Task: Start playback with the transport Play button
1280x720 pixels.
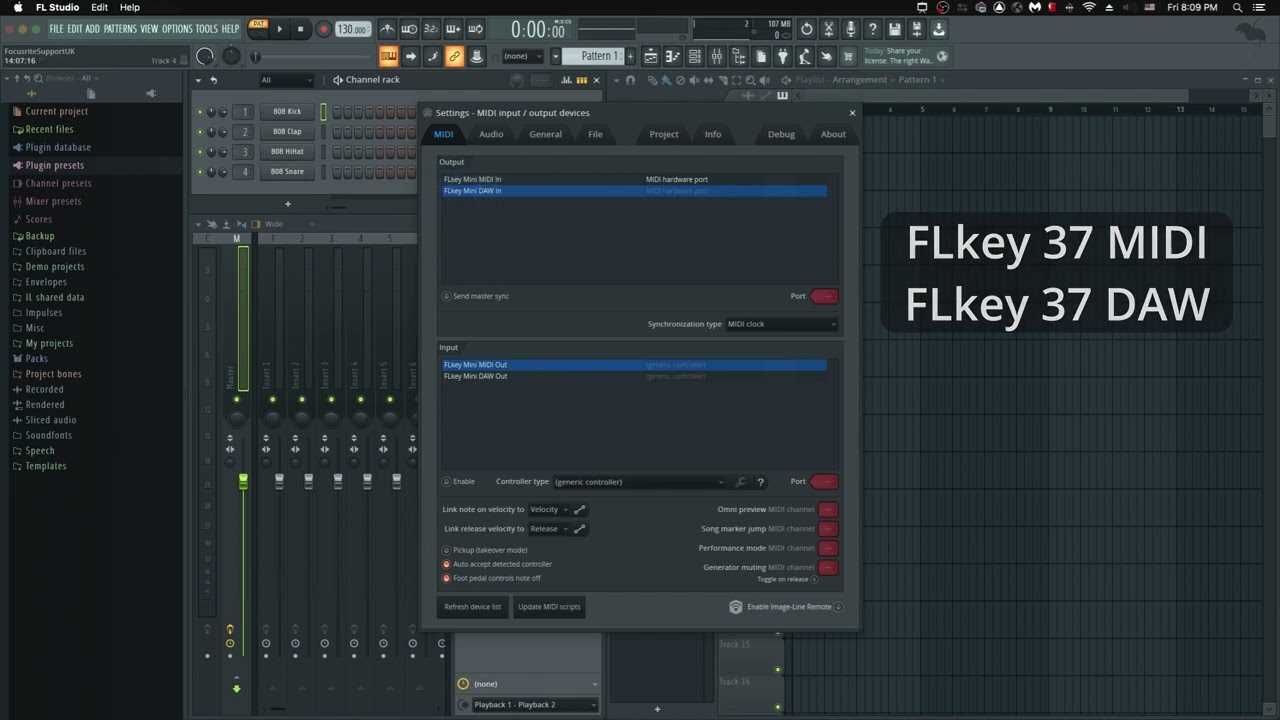Action: 279,29
